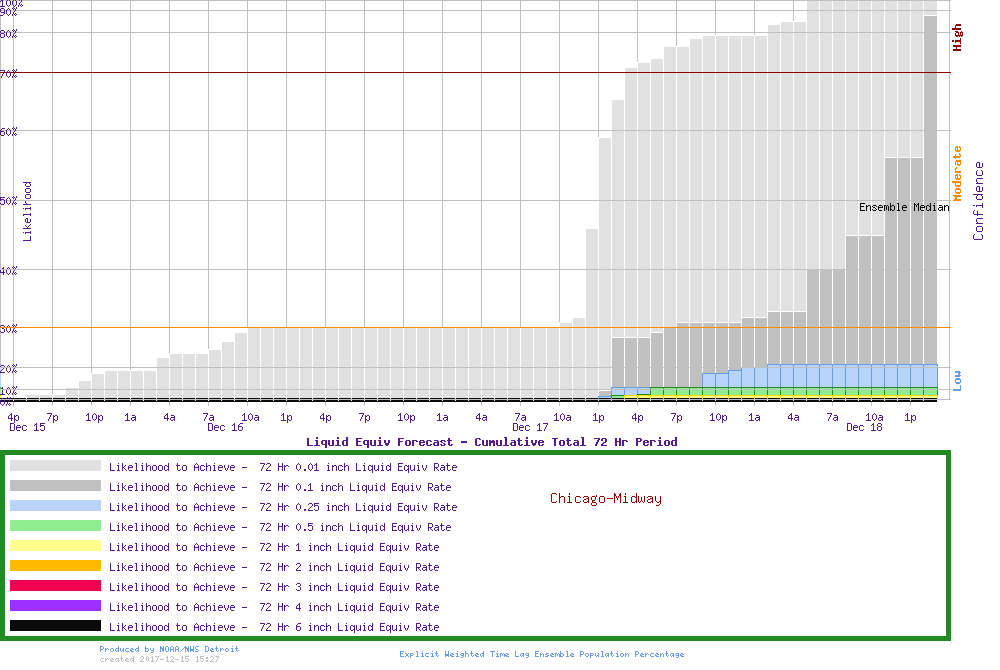
Task: Click the yellow 1 inch legend swatch
Action: tap(55, 546)
